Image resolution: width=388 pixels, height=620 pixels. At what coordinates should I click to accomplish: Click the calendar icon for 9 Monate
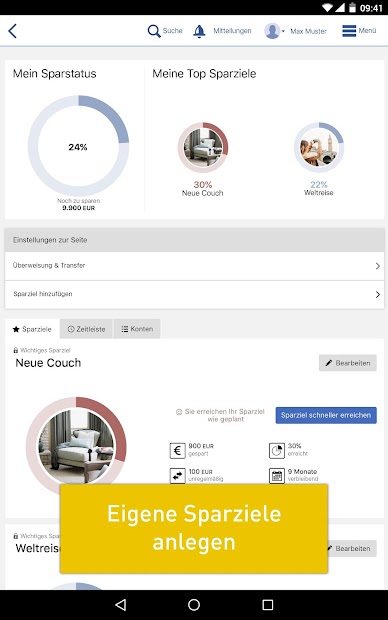(277, 476)
